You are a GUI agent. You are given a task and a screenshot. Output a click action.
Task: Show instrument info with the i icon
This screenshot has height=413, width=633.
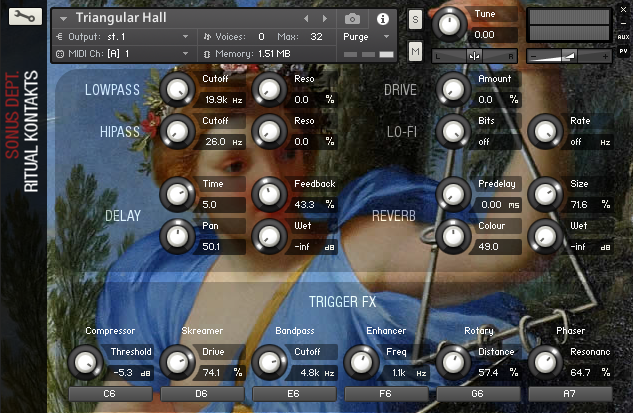pos(382,19)
